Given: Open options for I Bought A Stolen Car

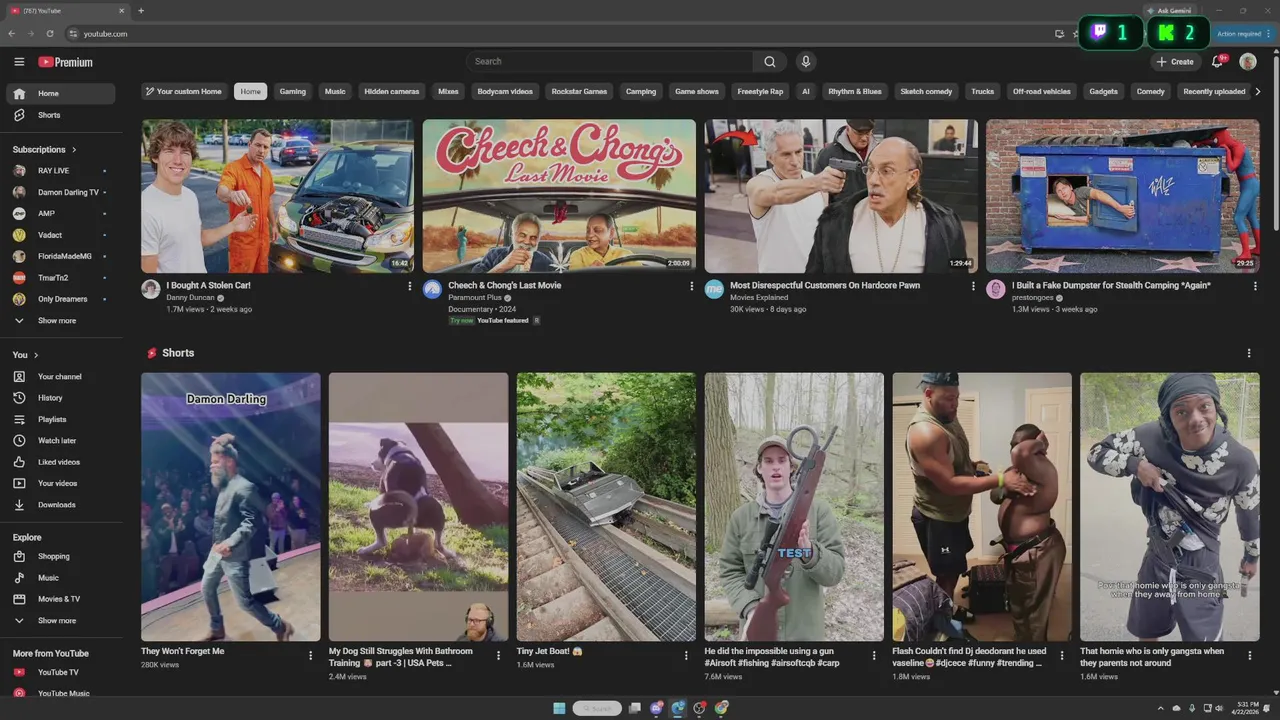Looking at the screenshot, I should point(409,286).
